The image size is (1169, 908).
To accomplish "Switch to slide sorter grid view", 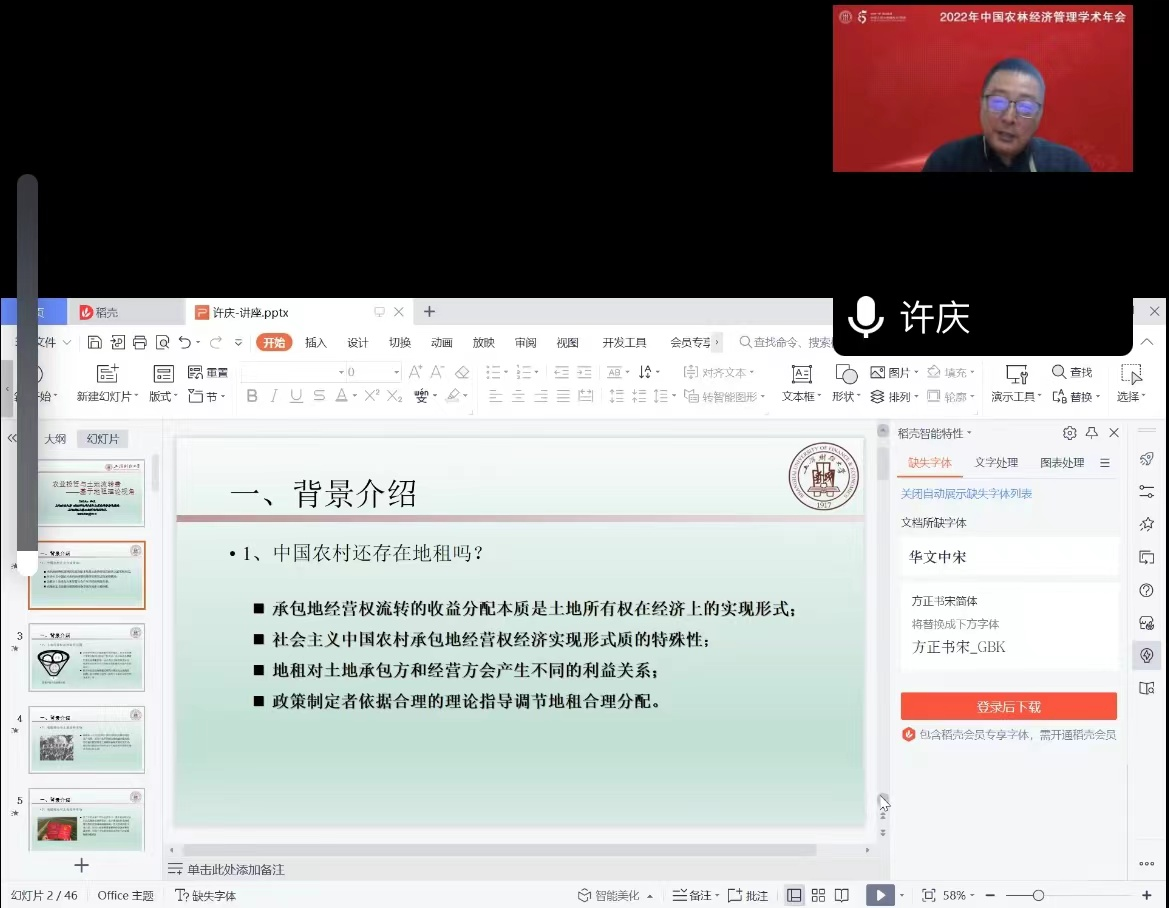I will [x=818, y=895].
